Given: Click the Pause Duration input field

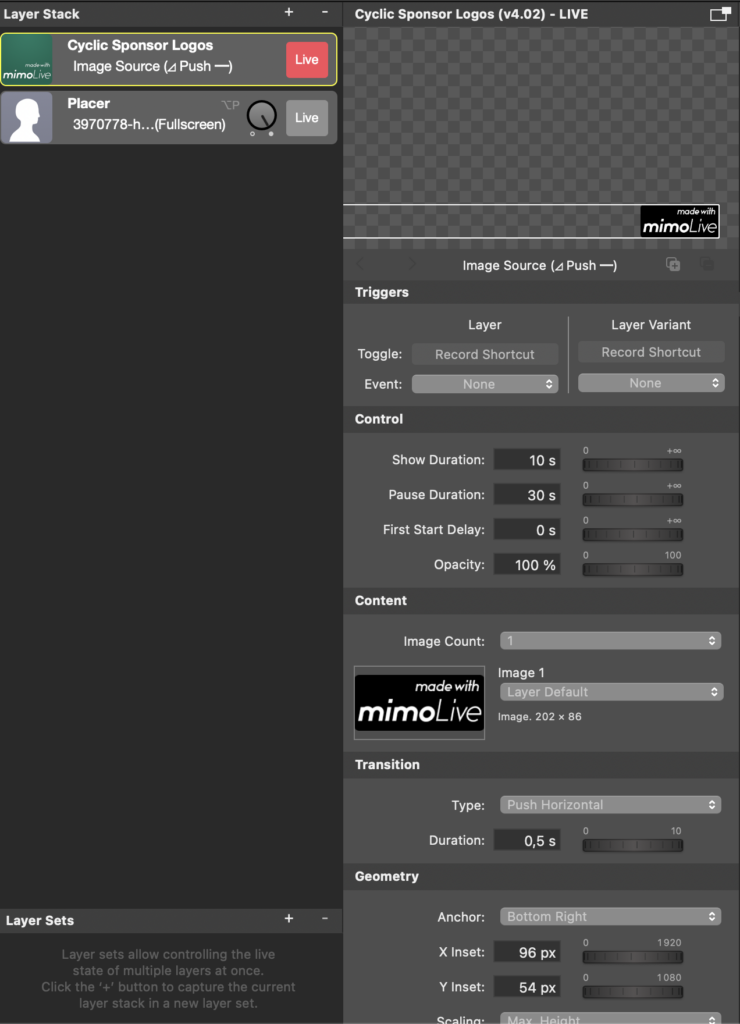Looking at the screenshot, I should point(526,494).
